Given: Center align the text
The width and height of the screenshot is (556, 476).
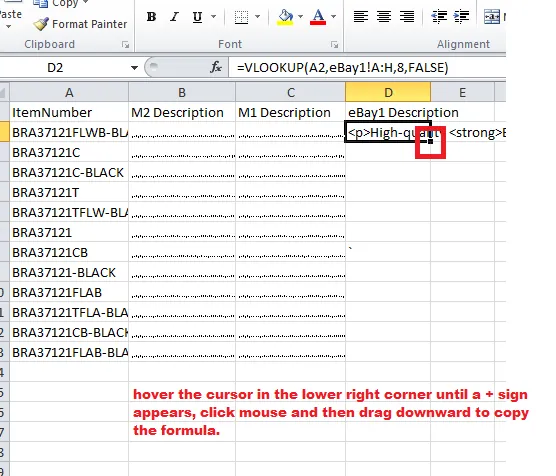Looking at the screenshot, I should click(x=384, y=16).
